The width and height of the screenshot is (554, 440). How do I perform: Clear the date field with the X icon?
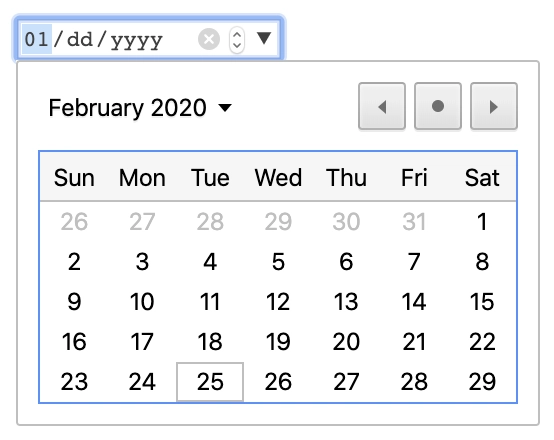point(209,39)
